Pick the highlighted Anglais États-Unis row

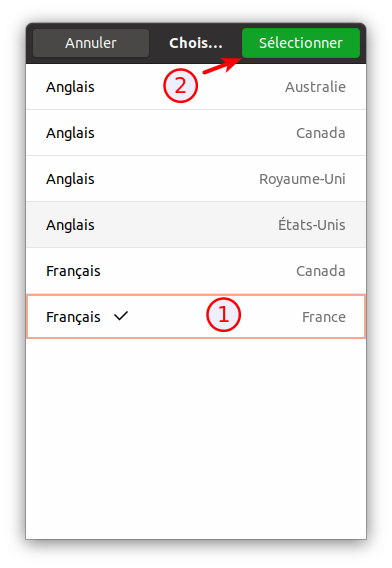click(x=196, y=225)
